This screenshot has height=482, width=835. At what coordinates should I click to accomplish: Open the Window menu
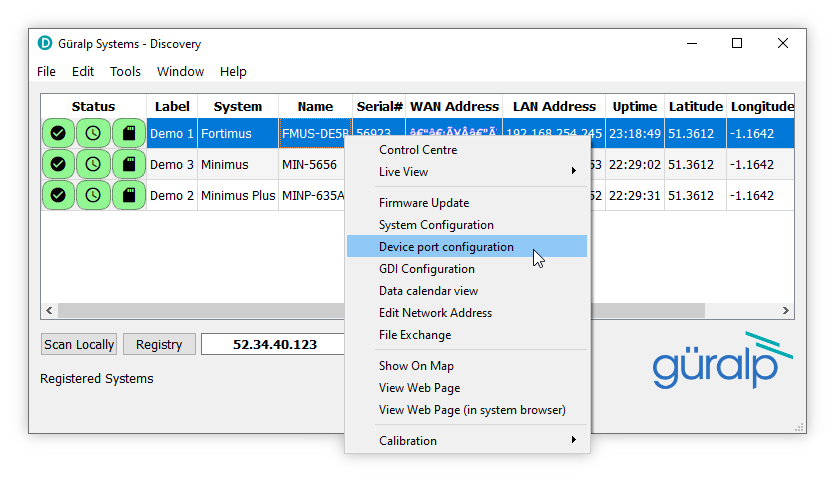tap(181, 71)
